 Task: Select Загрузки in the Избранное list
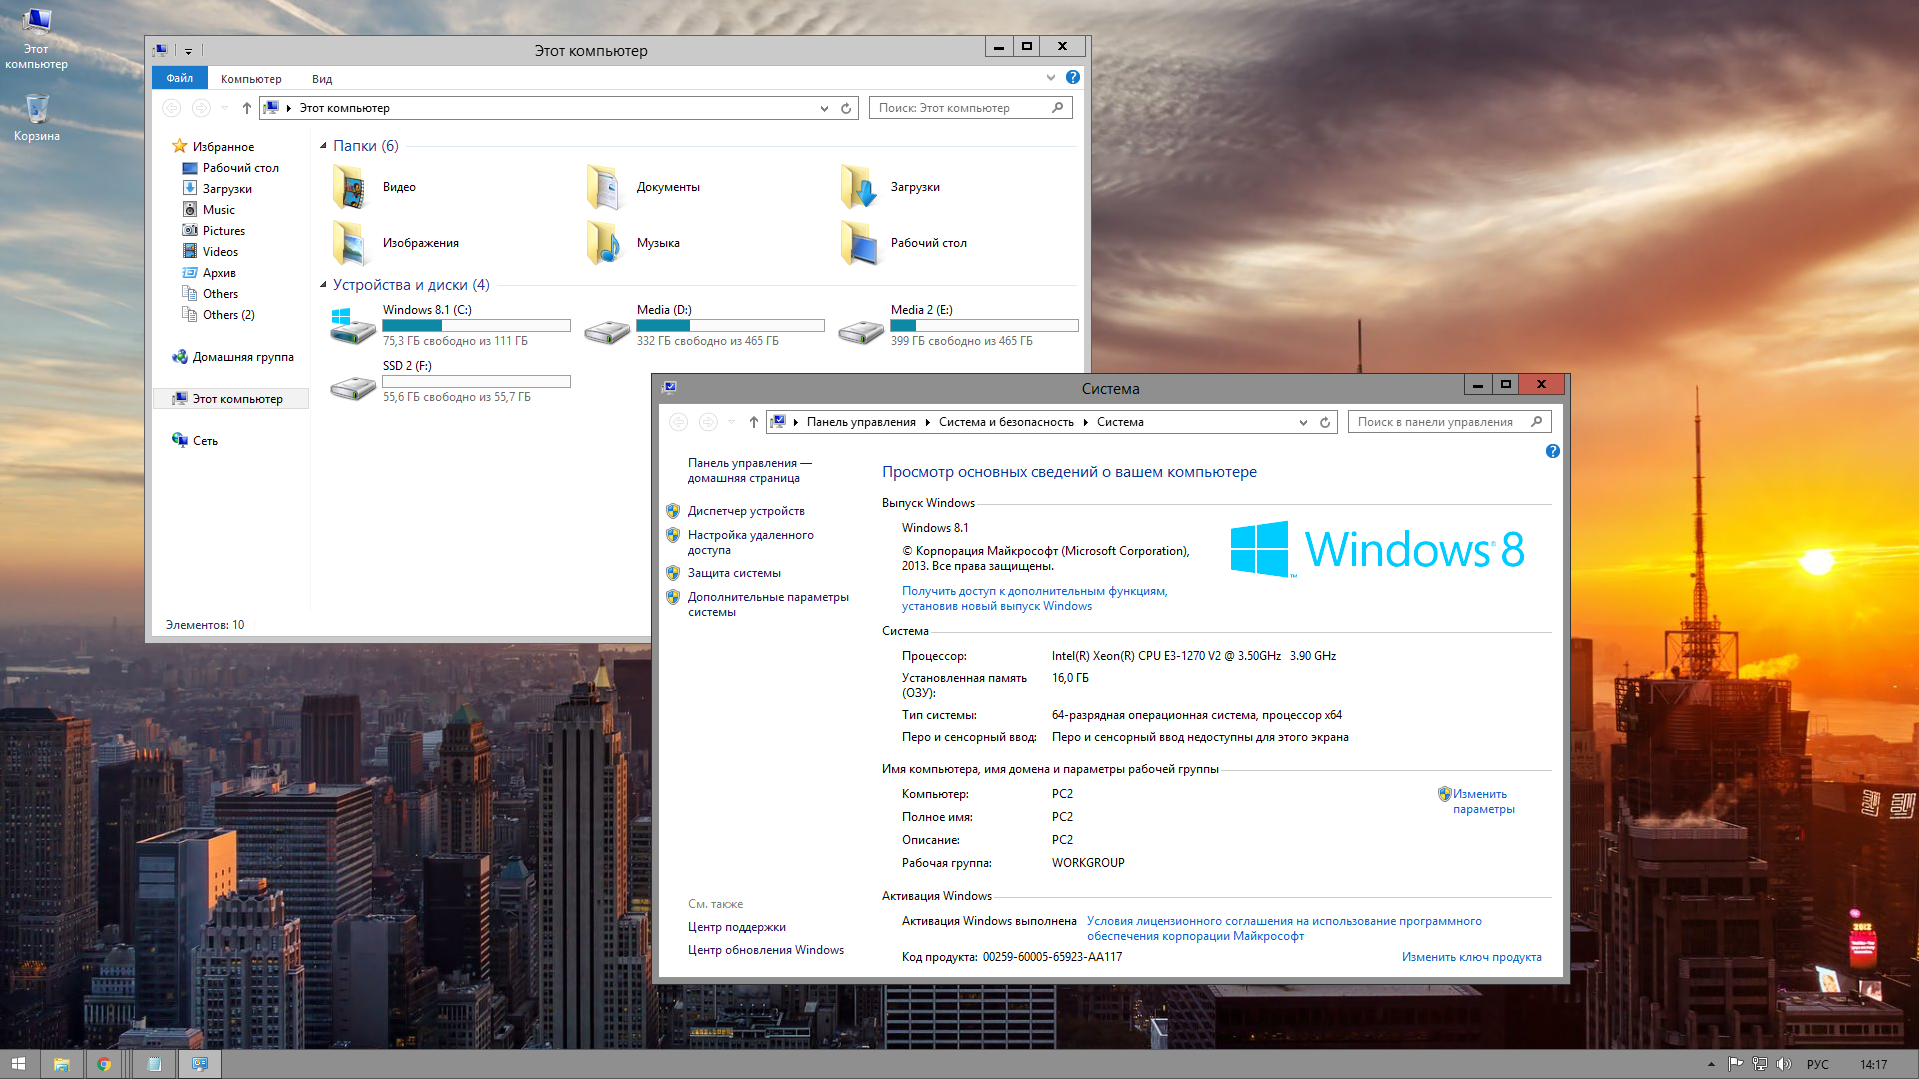click(227, 189)
